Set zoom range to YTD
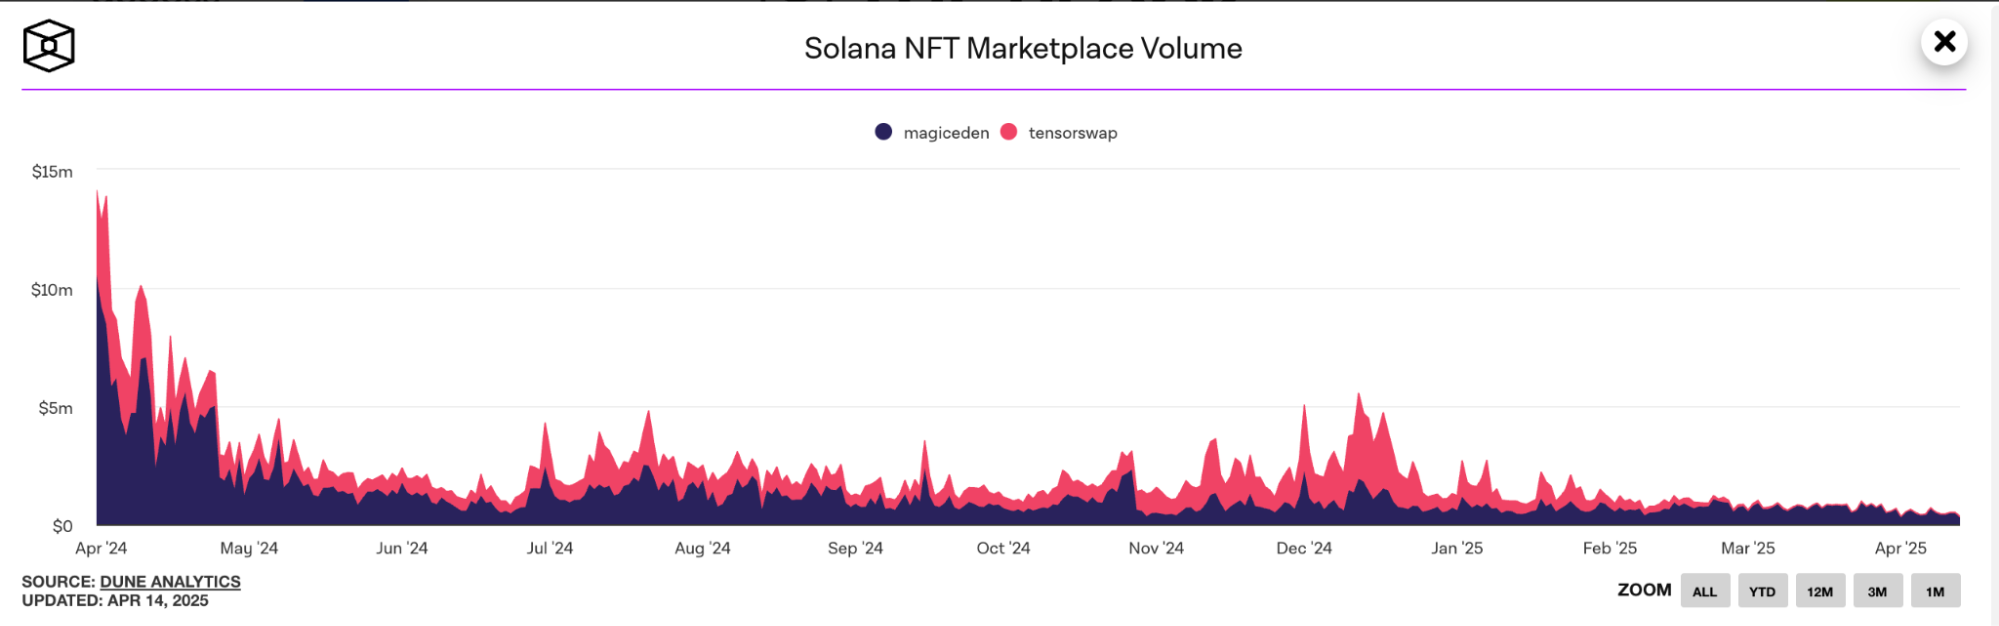This screenshot has width=1999, height=626. point(1762,591)
